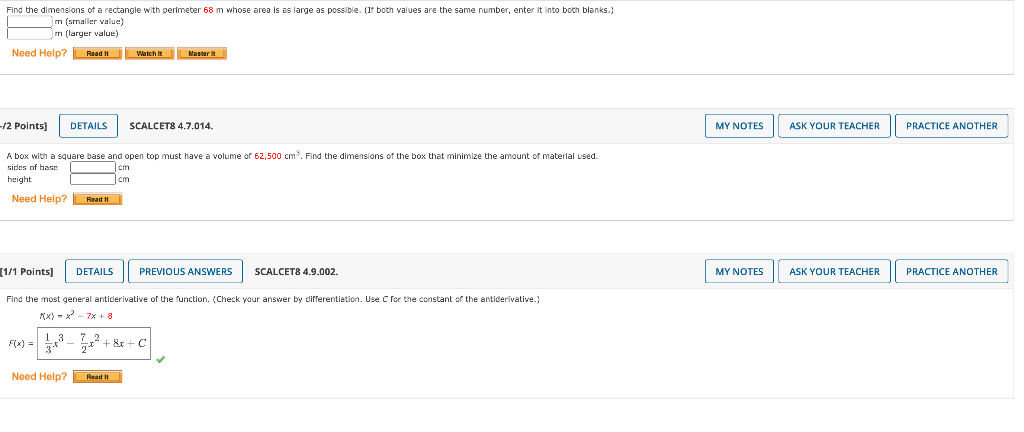The width and height of the screenshot is (1024, 432).
Task: Ask your teacher about box problem
Action: point(834,126)
